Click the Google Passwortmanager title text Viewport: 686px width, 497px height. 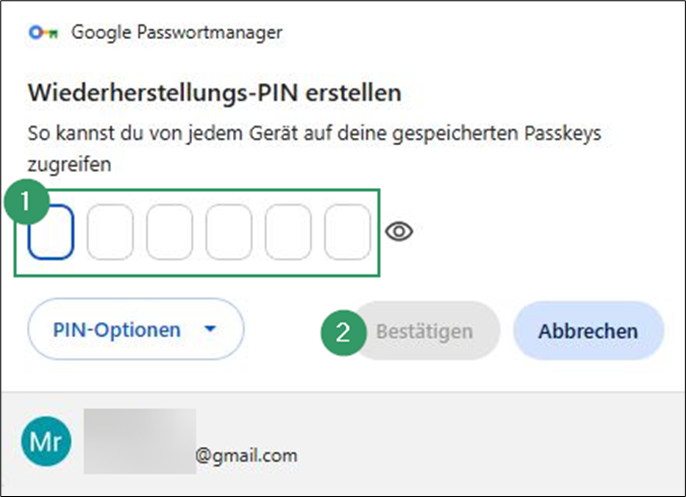[x=177, y=33]
